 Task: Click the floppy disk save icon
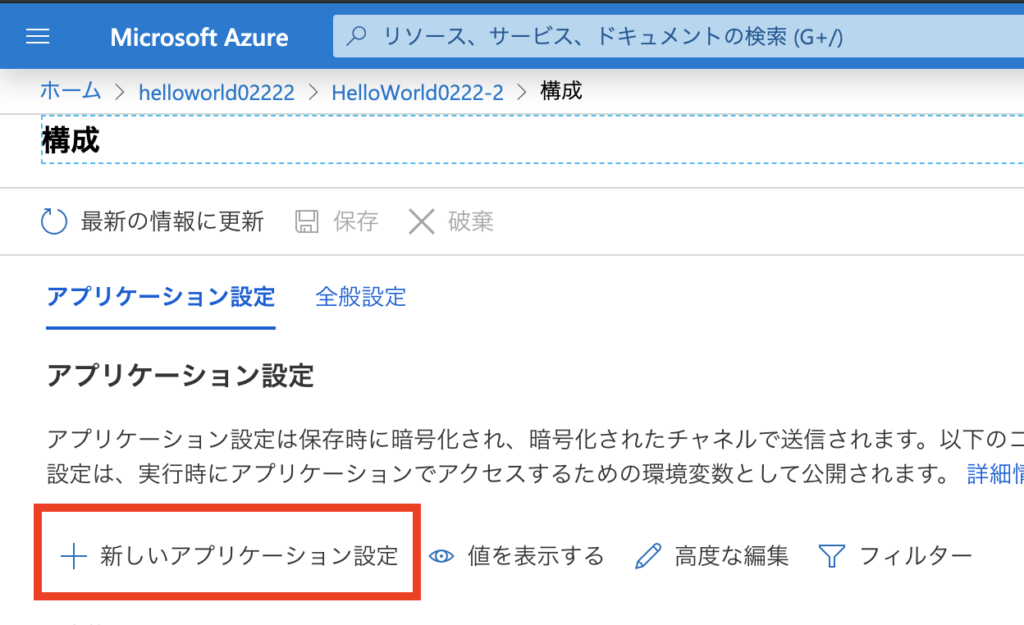click(306, 221)
